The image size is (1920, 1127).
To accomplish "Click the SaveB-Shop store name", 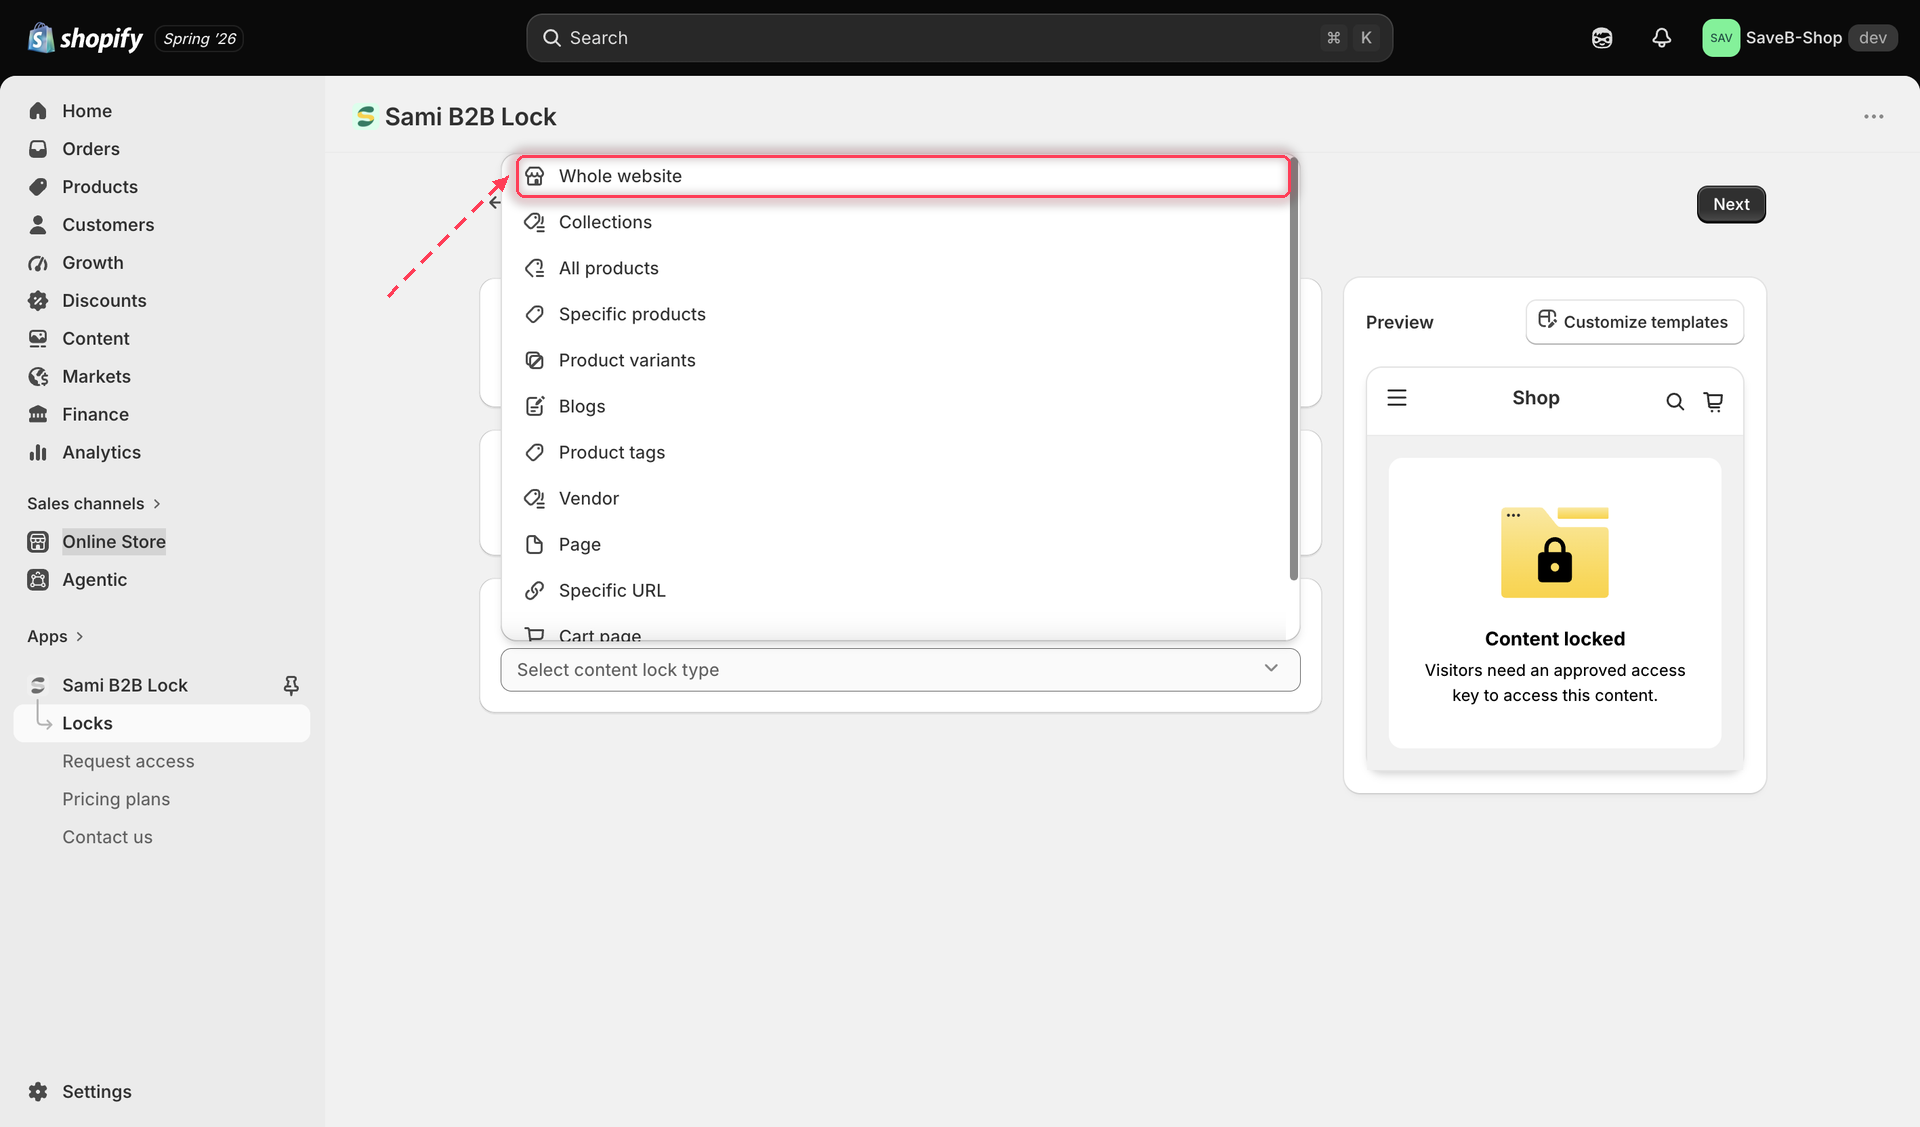I will [1793, 38].
